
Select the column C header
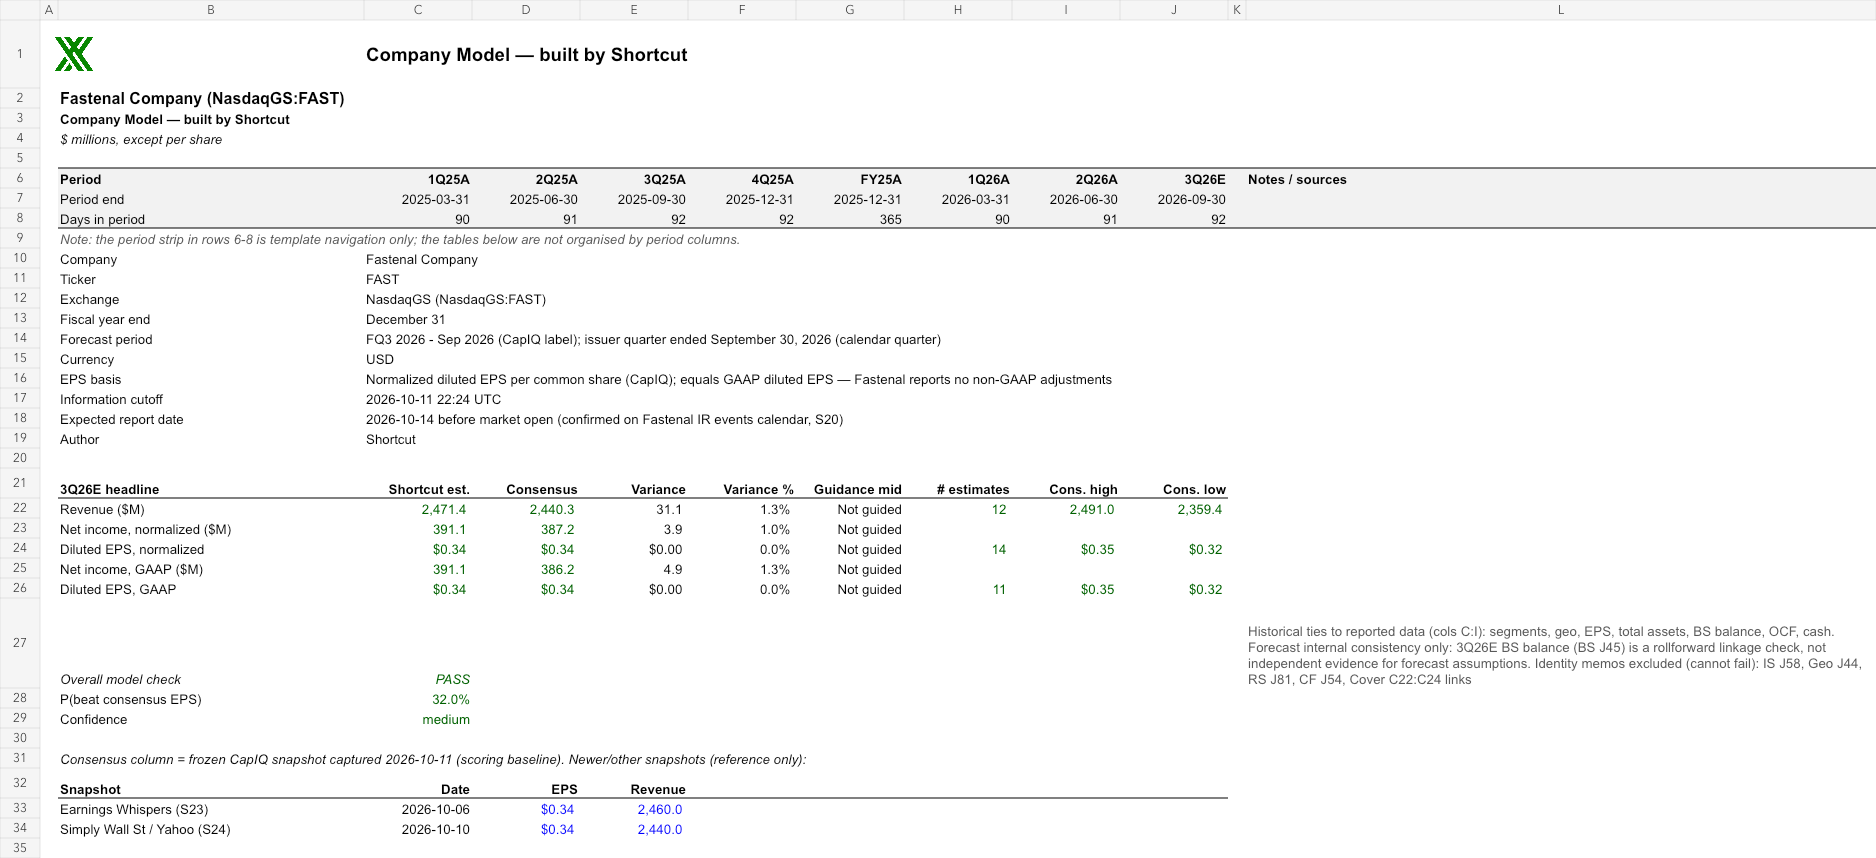[x=418, y=10]
